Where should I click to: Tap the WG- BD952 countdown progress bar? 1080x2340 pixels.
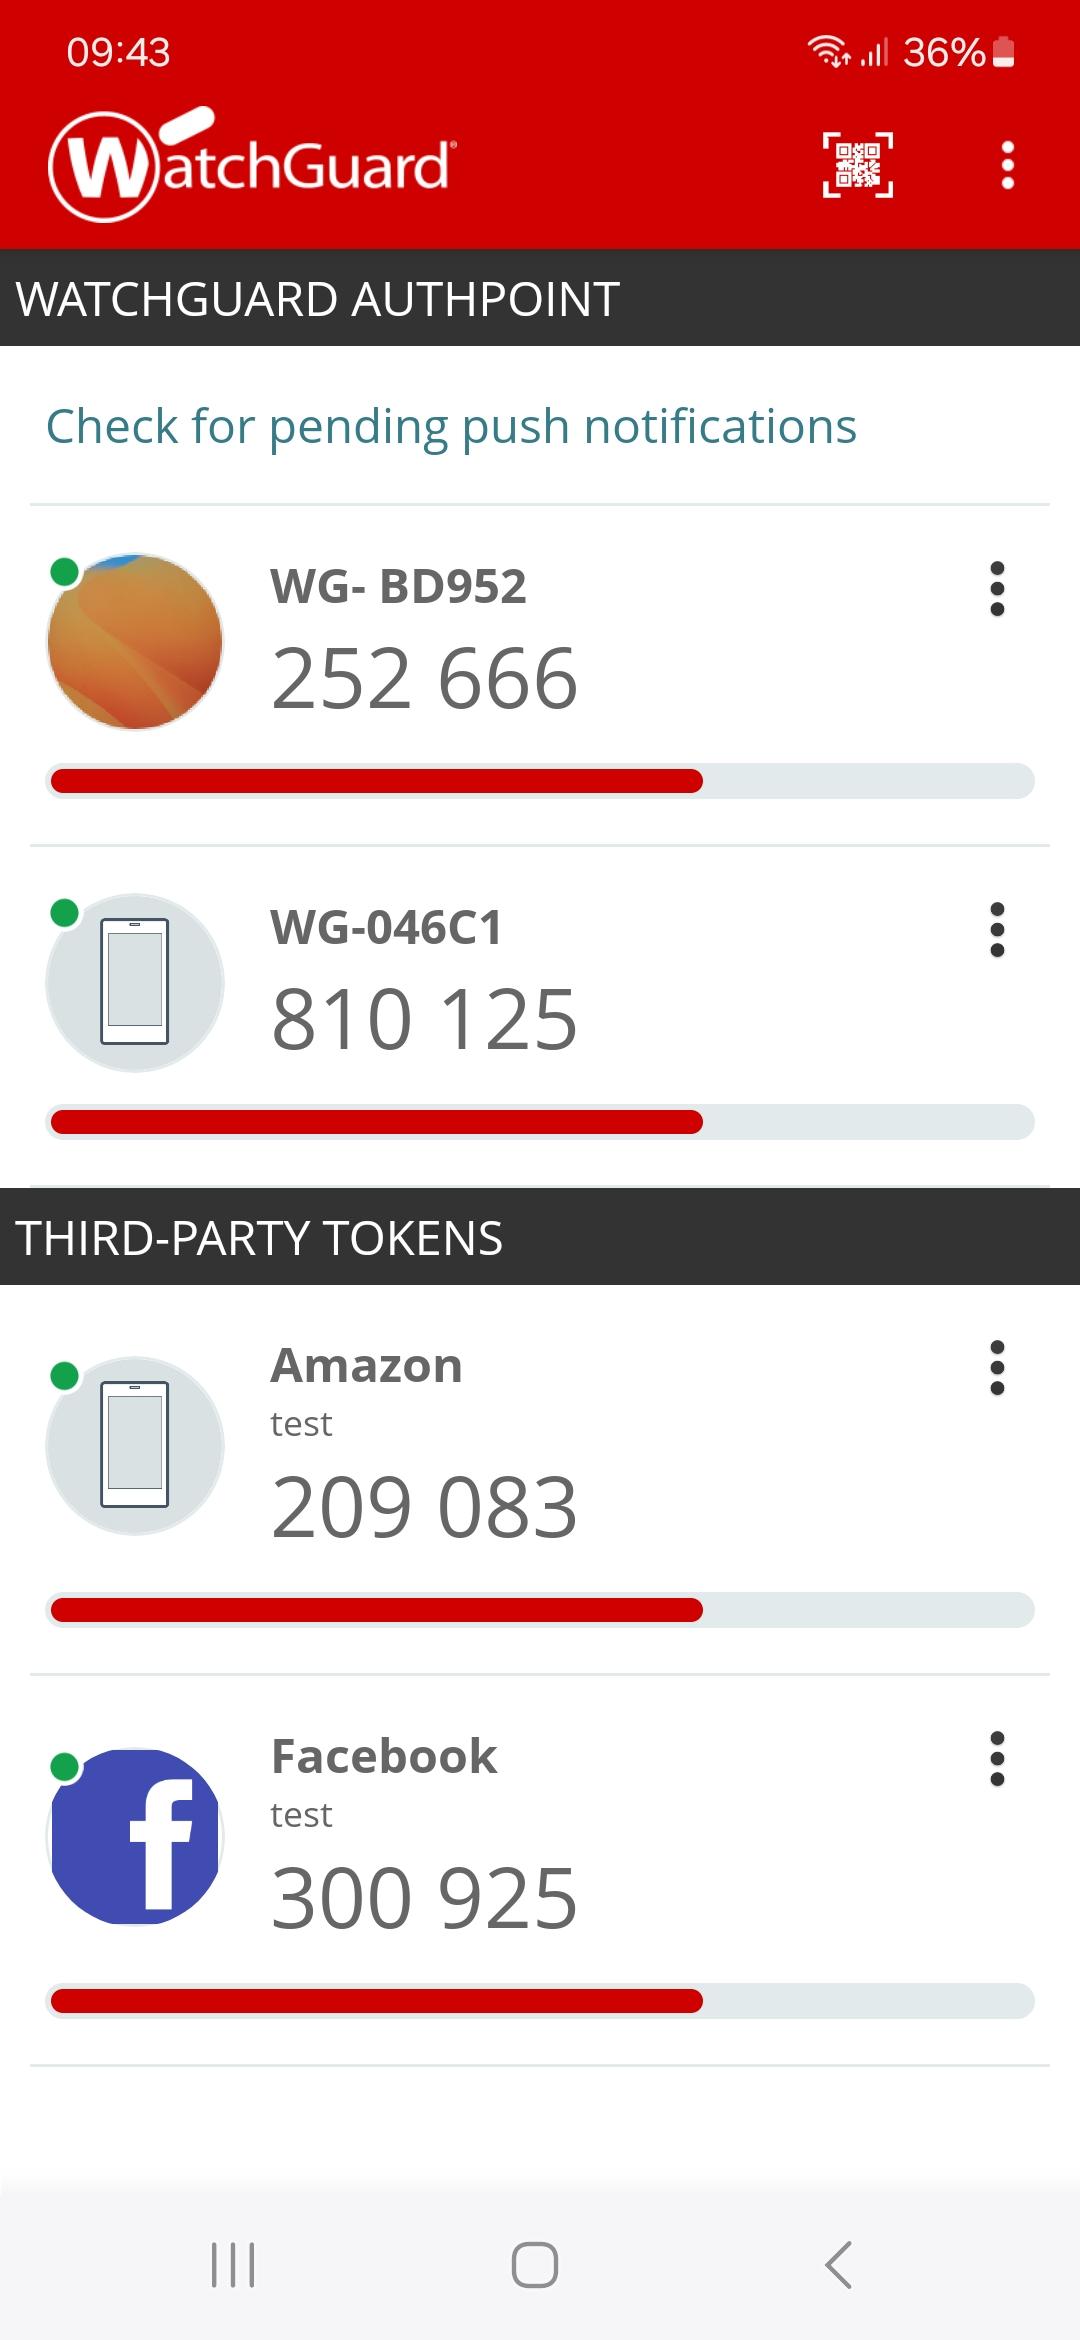point(540,781)
